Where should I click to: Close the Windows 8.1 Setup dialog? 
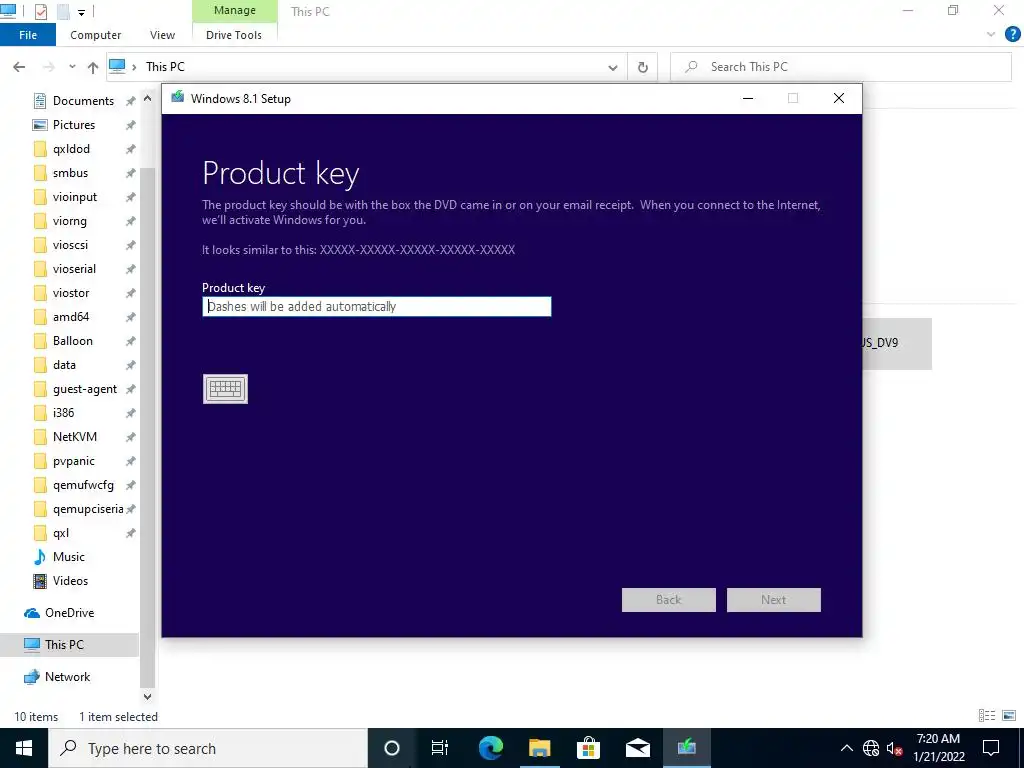839,98
